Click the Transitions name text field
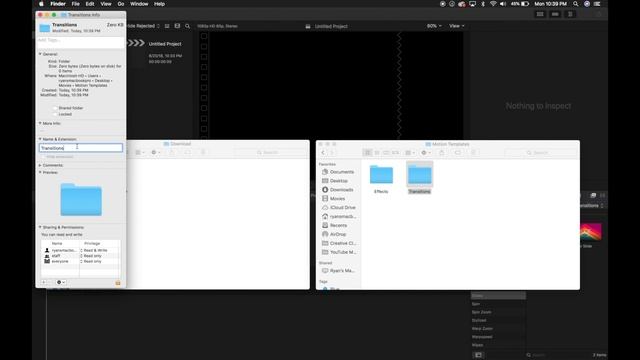The image size is (640, 360). pyautogui.click(x=81, y=148)
